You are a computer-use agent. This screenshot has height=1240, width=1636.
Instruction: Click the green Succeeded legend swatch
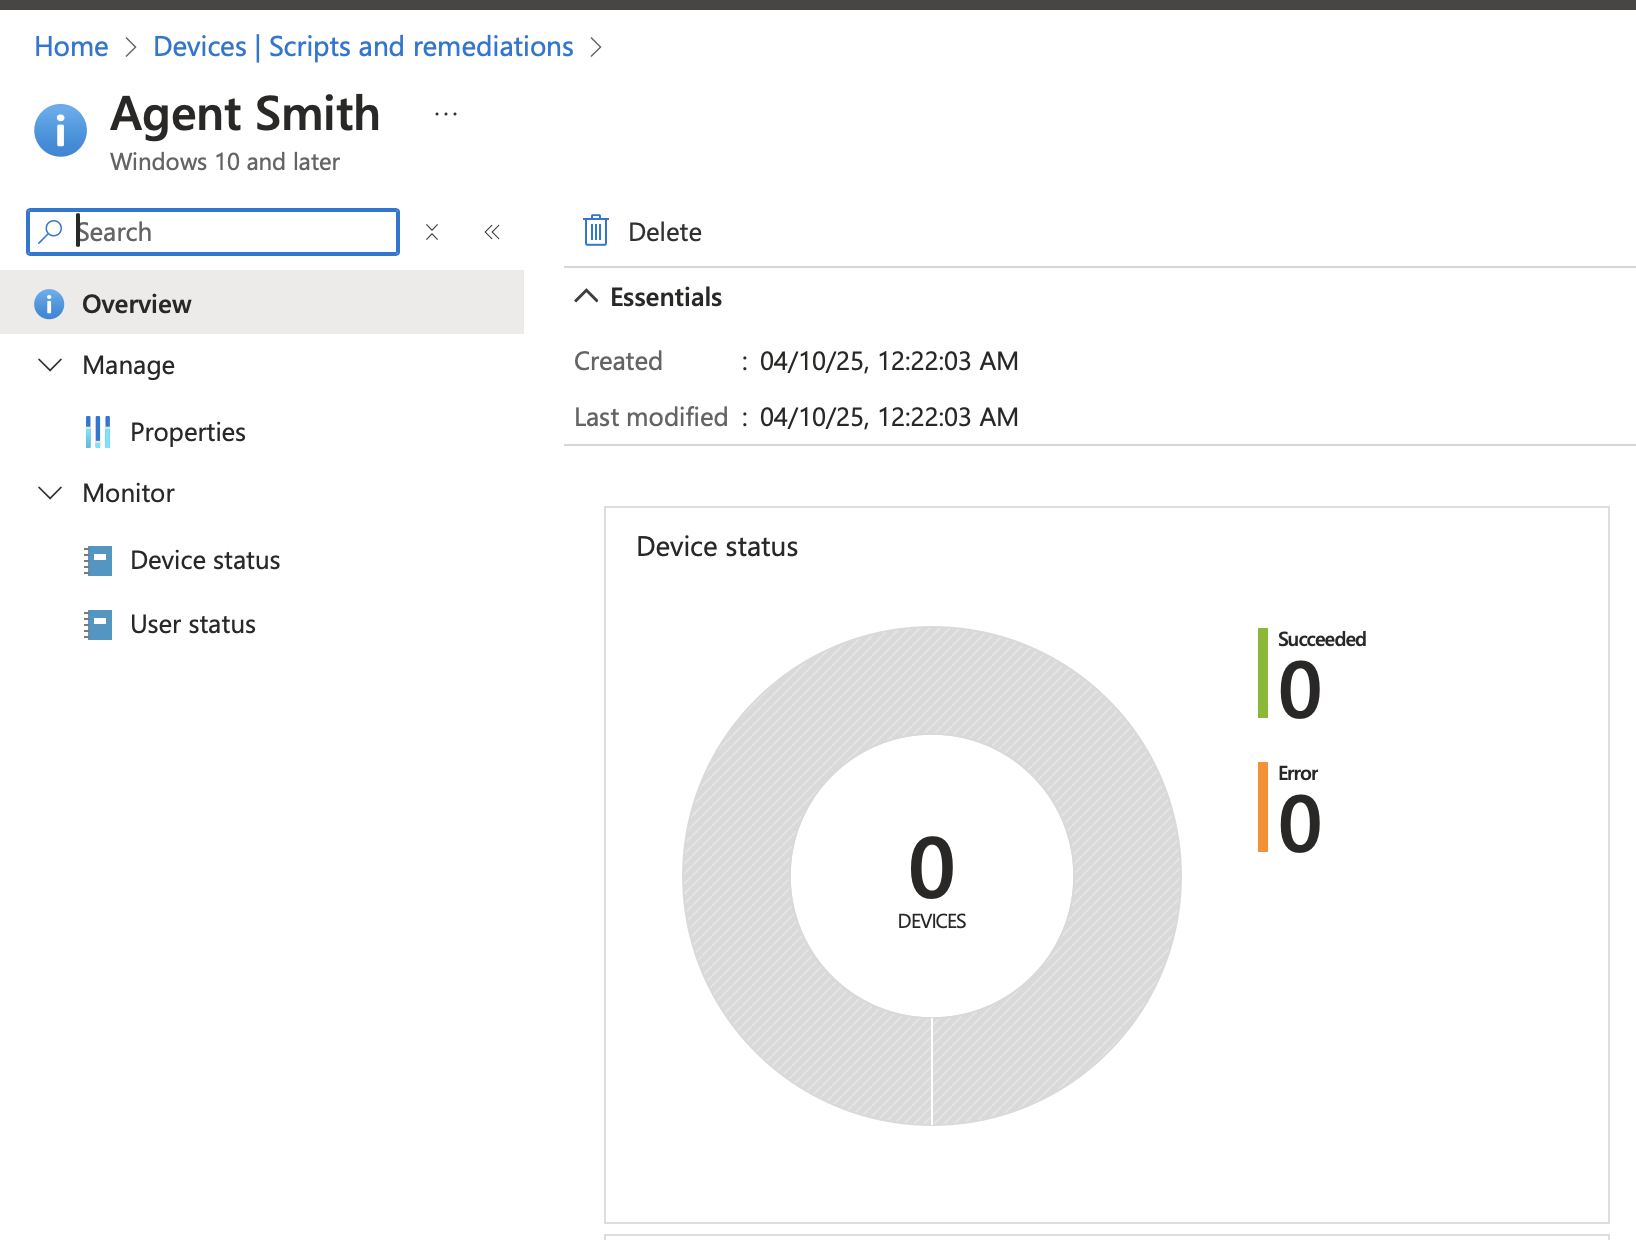[1263, 673]
